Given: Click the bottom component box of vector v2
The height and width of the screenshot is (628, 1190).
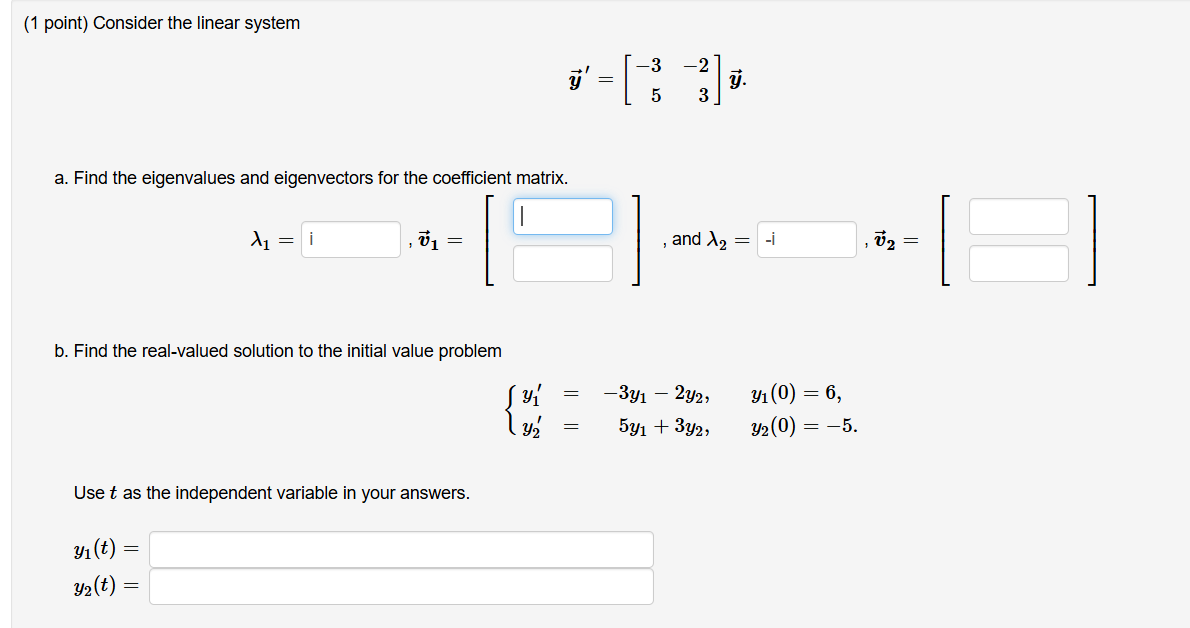Looking at the screenshot, I should click(1018, 263).
